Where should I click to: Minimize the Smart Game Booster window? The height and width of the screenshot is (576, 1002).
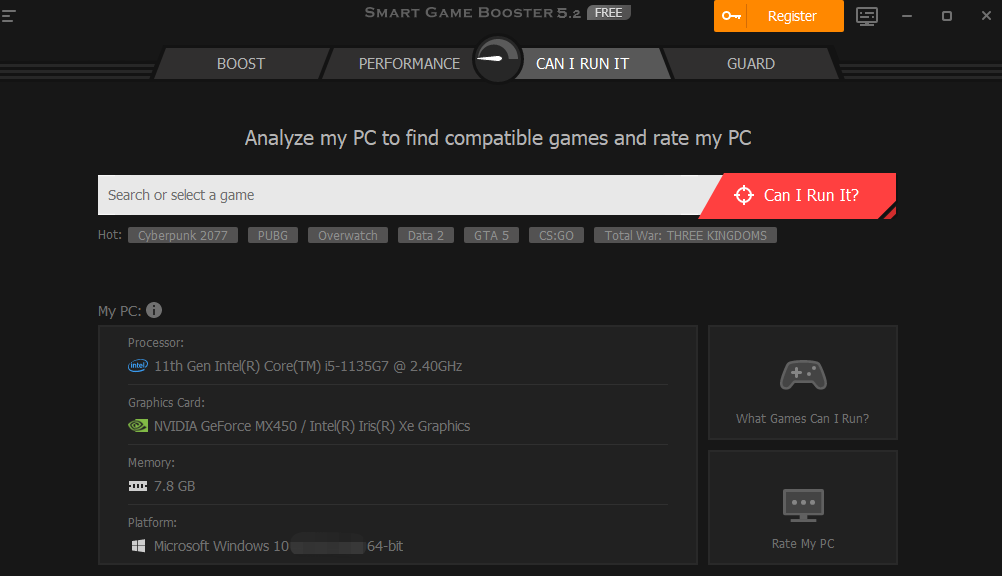[x=907, y=16]
